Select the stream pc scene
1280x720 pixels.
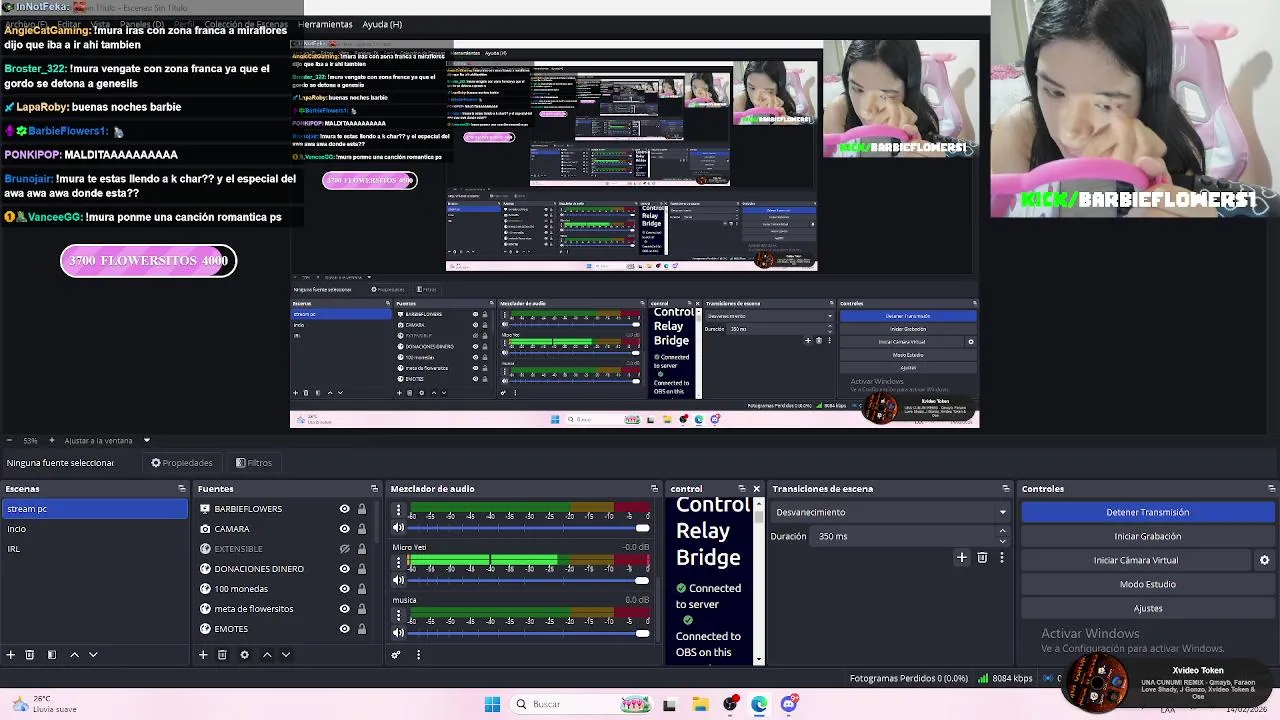[x=94, y=509]
